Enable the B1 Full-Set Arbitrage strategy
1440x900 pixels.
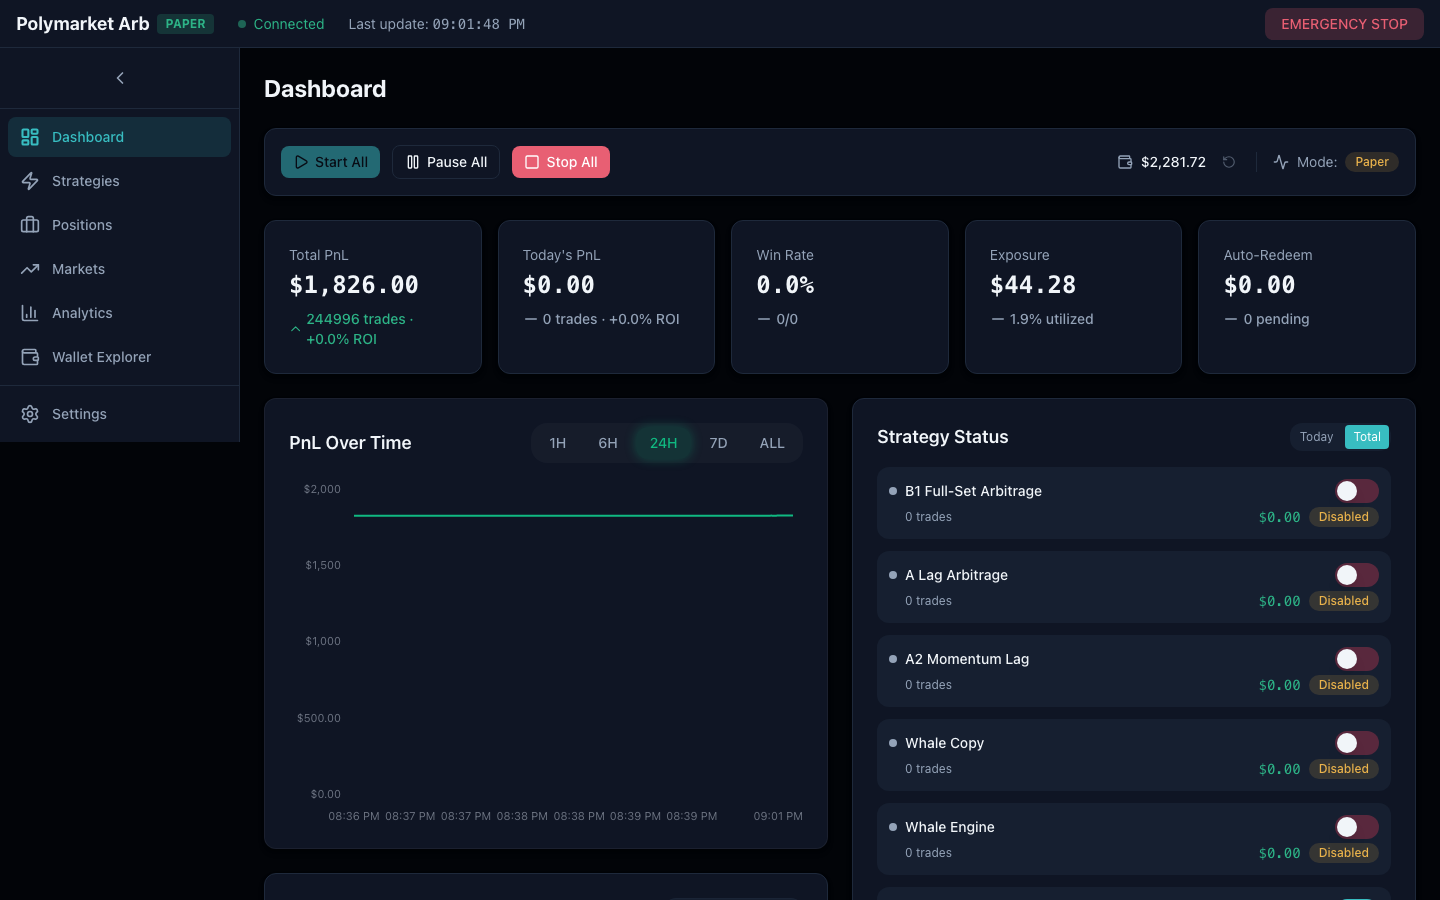[1357, 491]
